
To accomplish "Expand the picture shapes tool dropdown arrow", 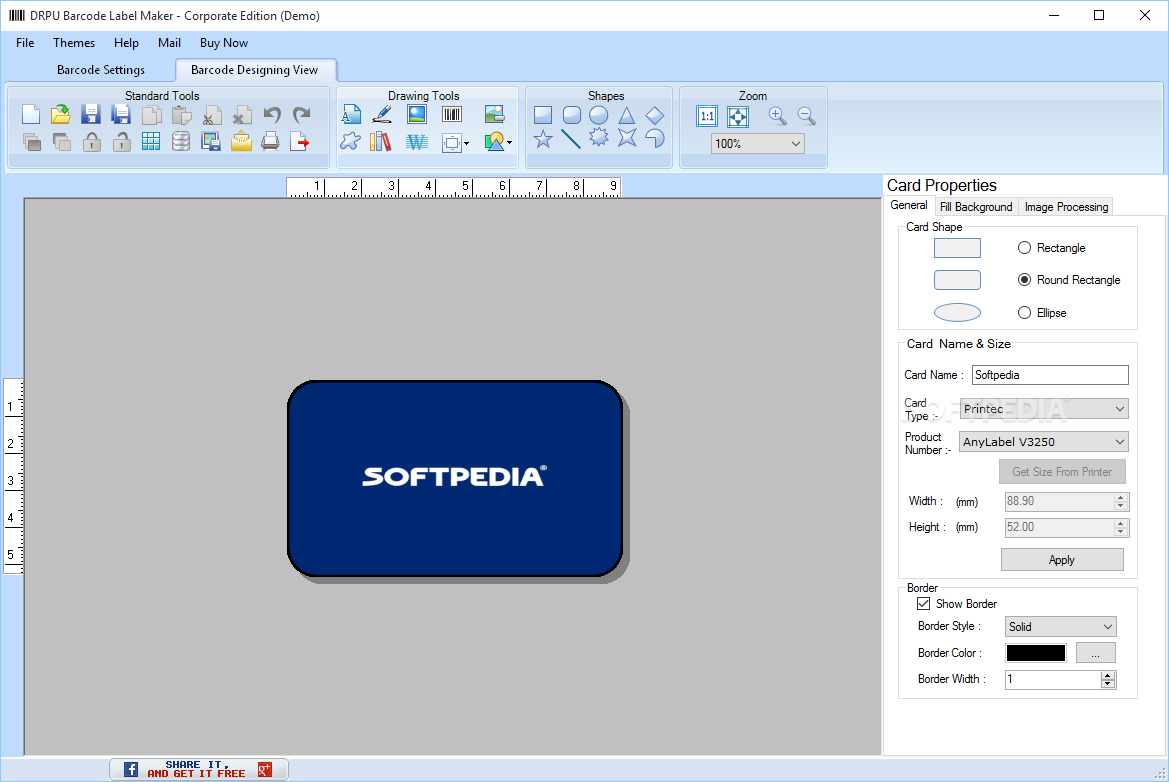I will click(510, 142).
